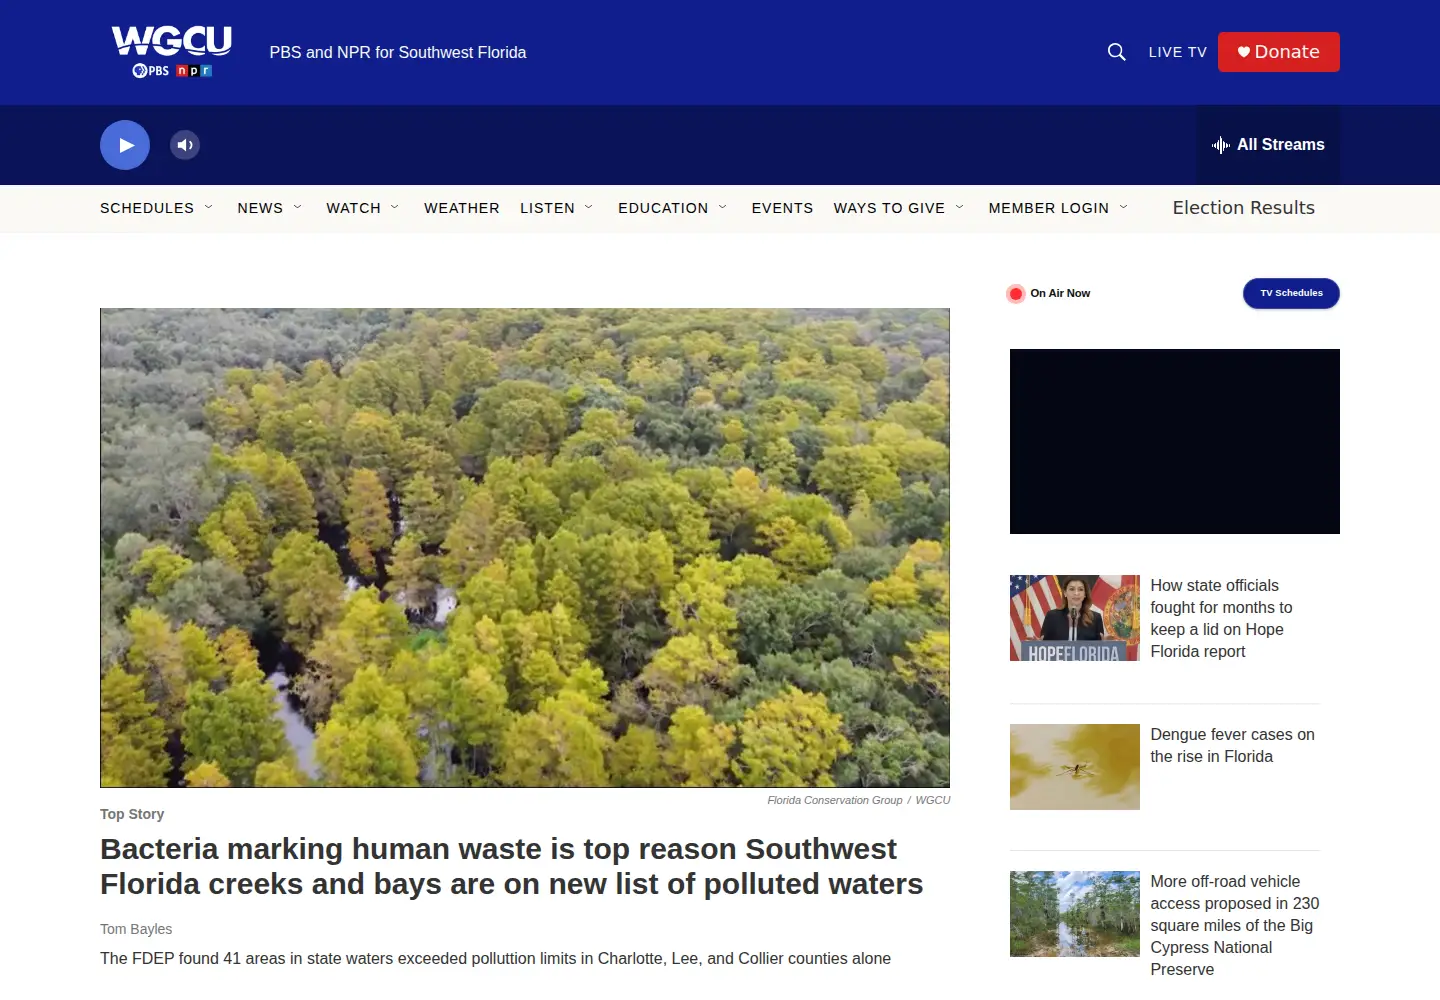Expand the Watch menu chevron
The width and height of the screenshot is (1440, 1000).
coord(395,207)
